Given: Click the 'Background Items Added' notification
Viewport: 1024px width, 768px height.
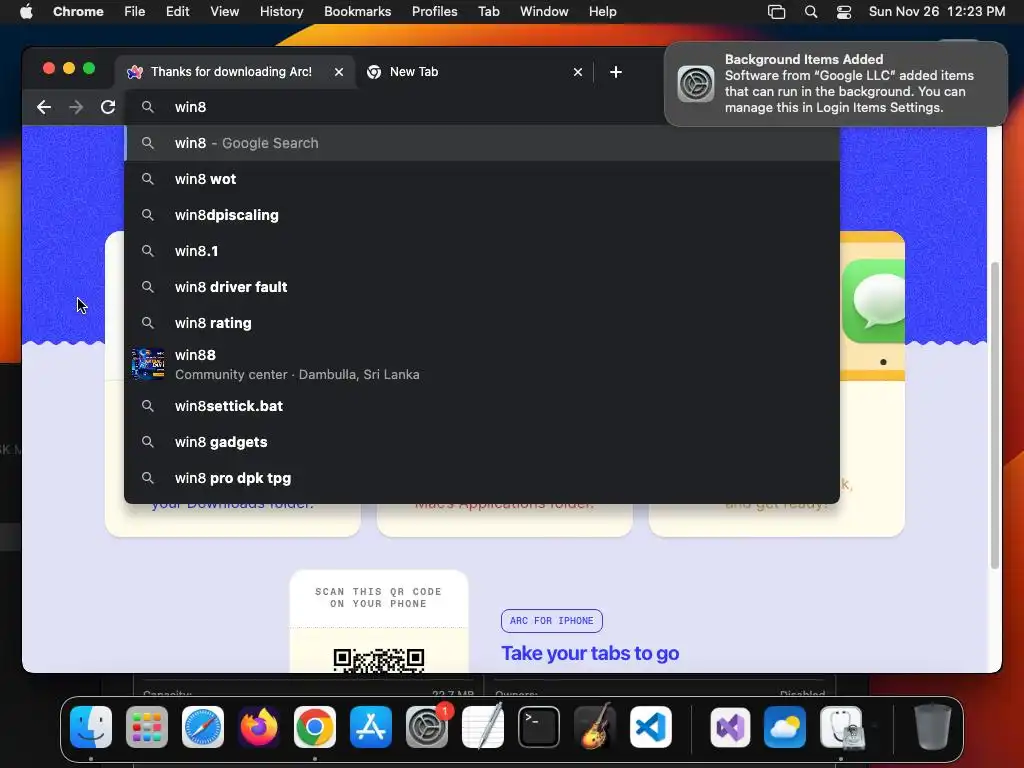Looking at the screenshot, I should pyautogui.click(x=835, y=84).
